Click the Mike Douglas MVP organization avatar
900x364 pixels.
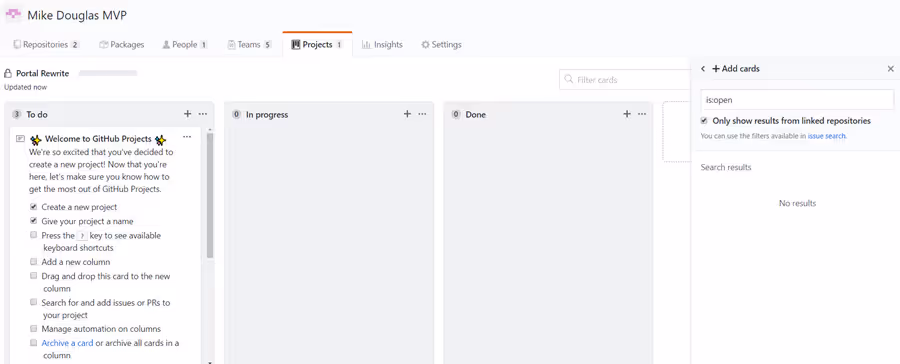13,14
